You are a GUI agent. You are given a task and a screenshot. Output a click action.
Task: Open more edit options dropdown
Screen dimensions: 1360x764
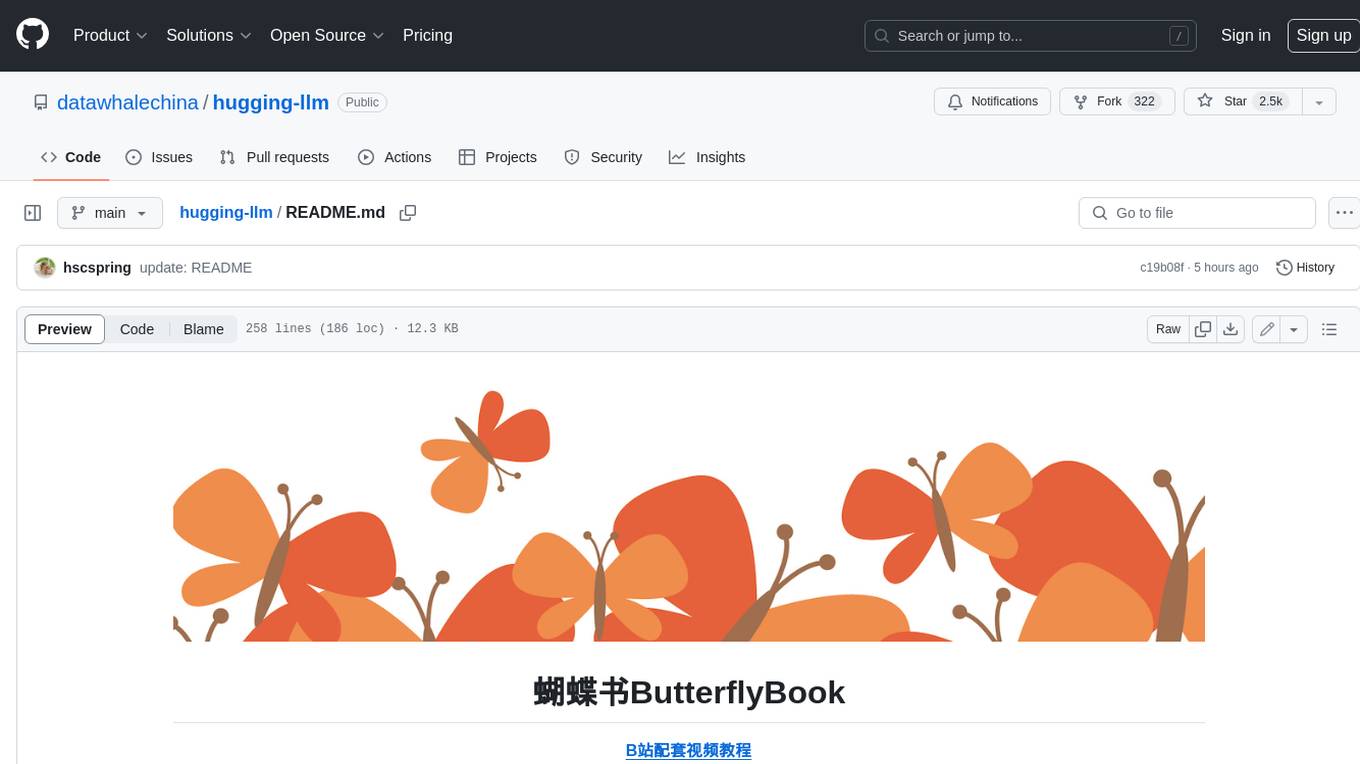point(1294,329)
